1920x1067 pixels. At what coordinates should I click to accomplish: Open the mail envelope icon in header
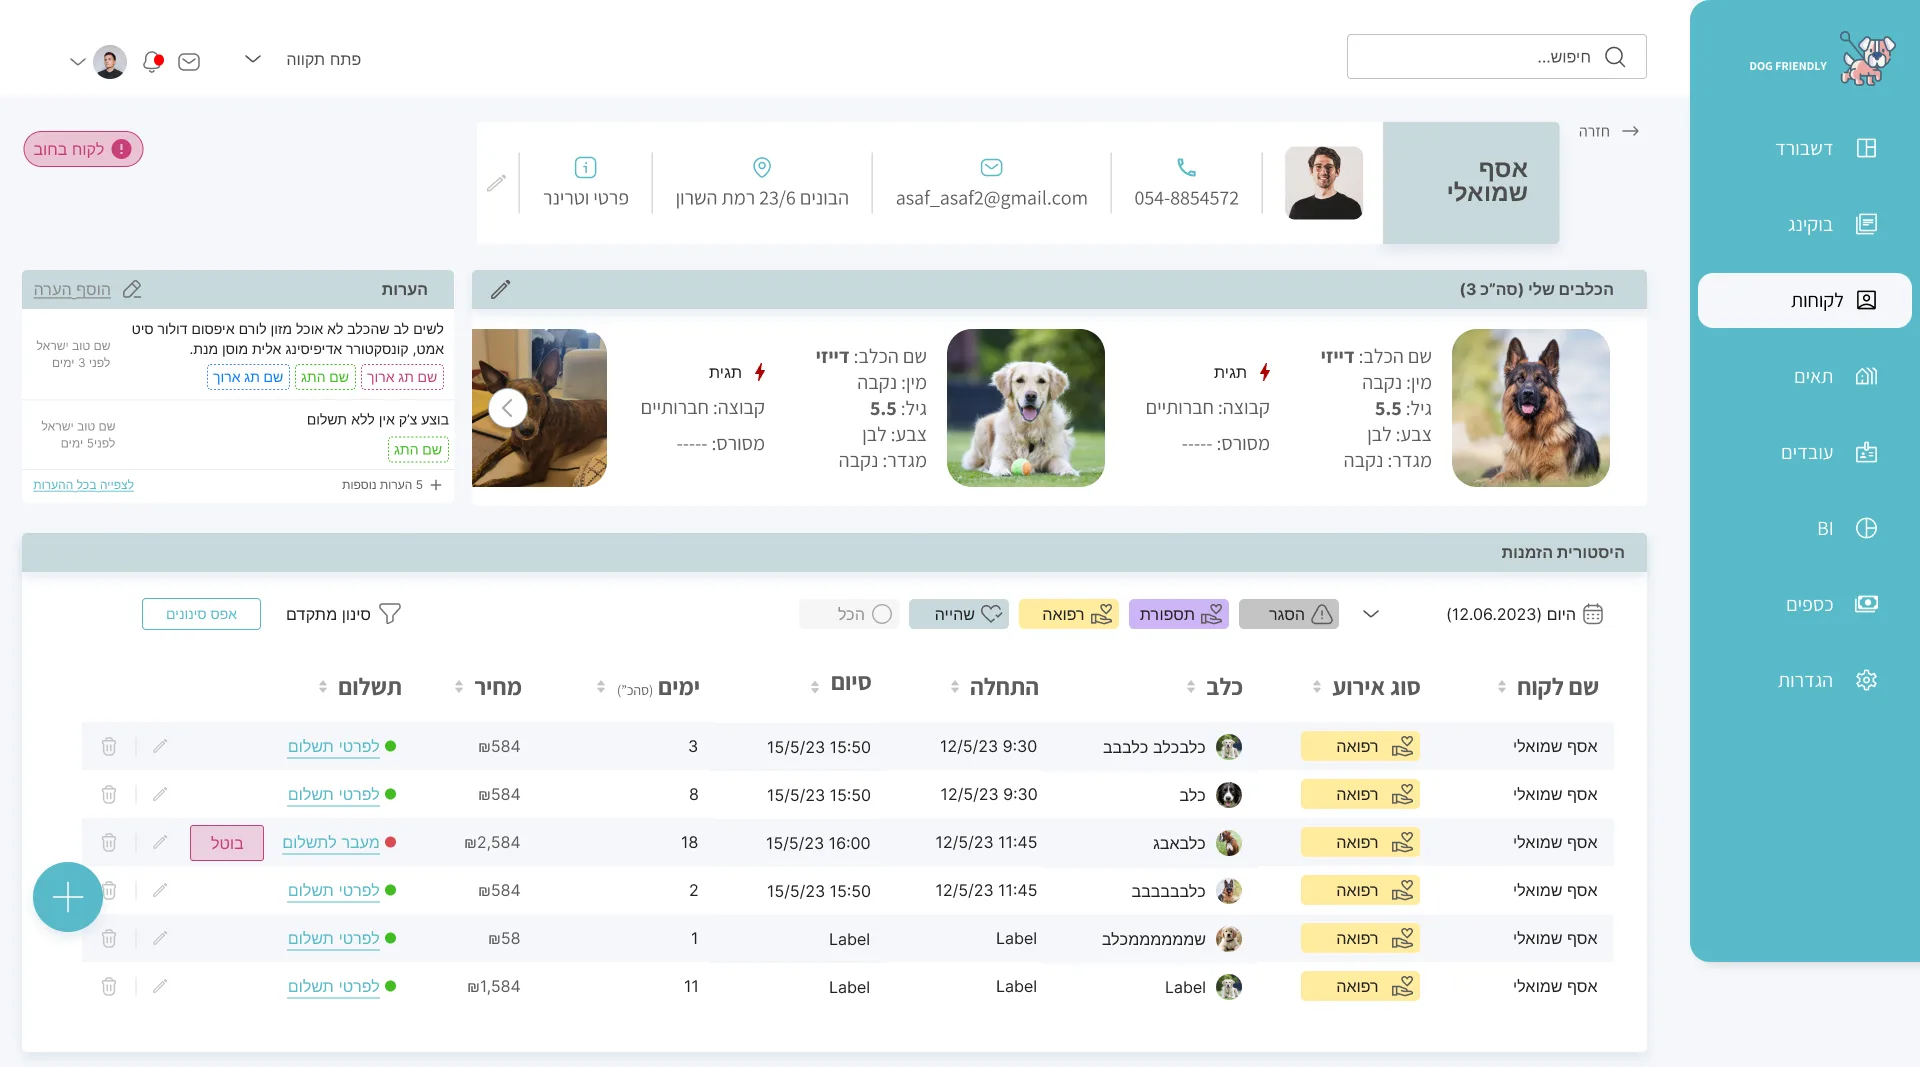click(x=189, y=62)
